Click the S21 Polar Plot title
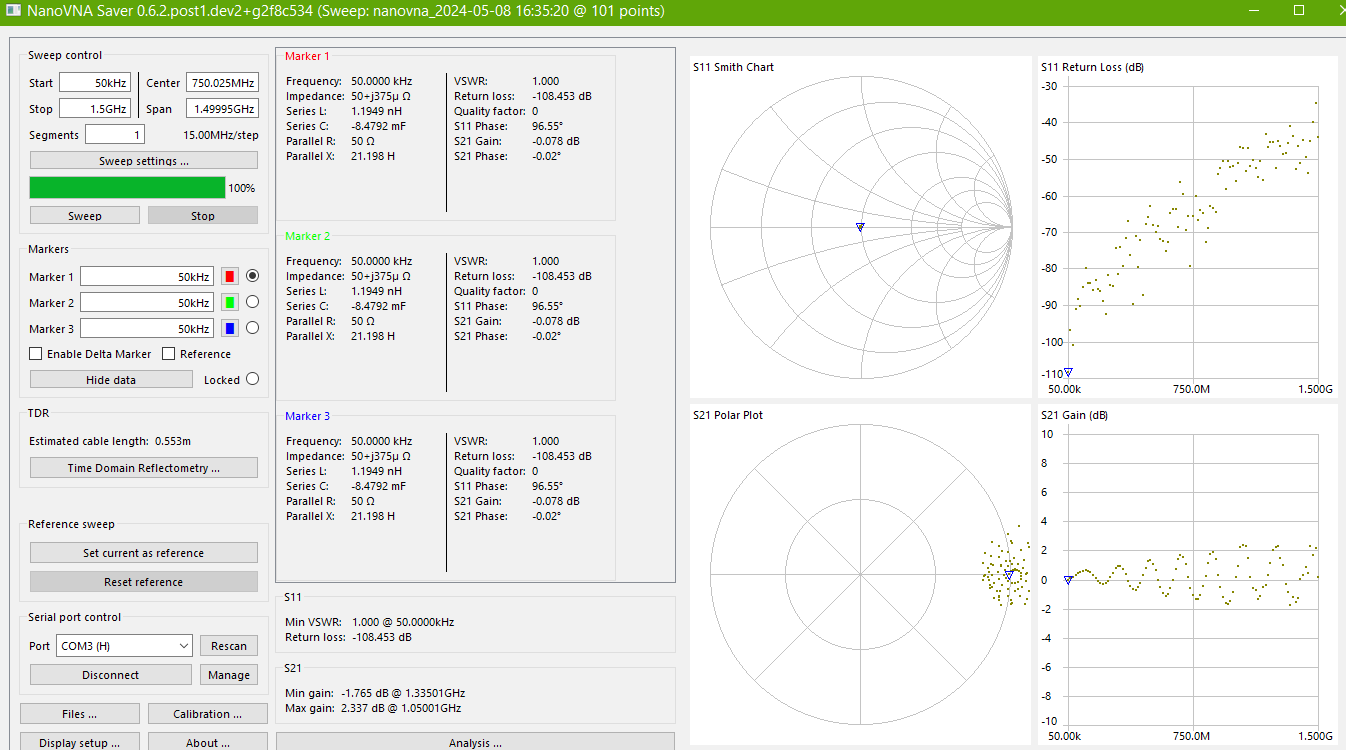Viewport: 1346px width, 750px height. point(727,415)
